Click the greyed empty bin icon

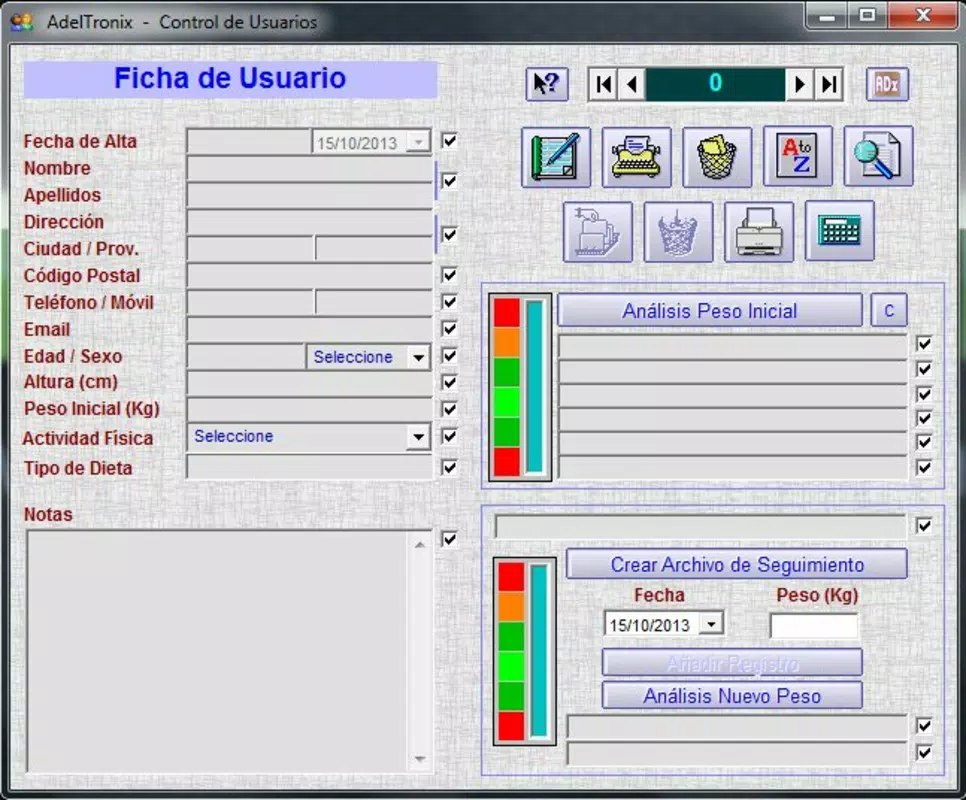678,232
